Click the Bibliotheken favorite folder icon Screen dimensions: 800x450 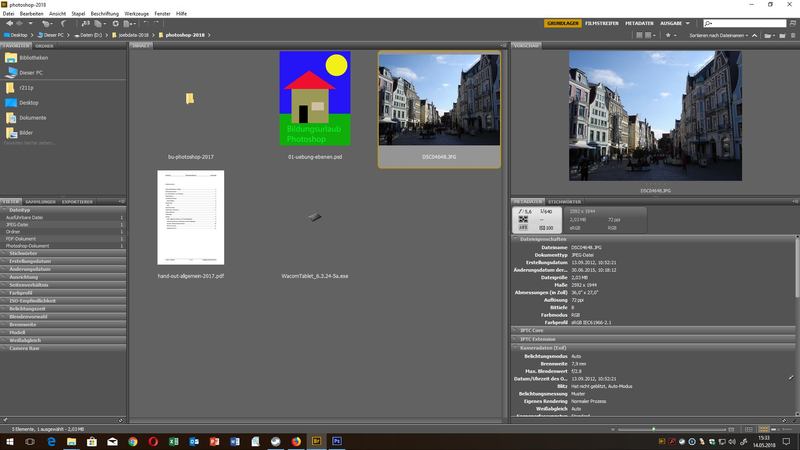[x=12, y=58]
